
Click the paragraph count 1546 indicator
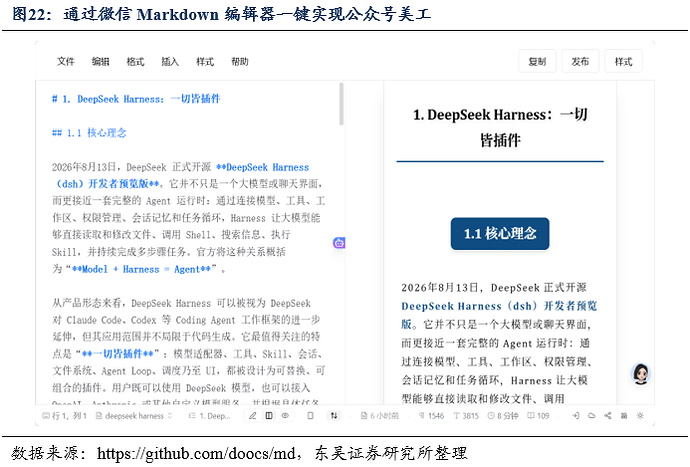pyautogui.click(x=431, y=416)
